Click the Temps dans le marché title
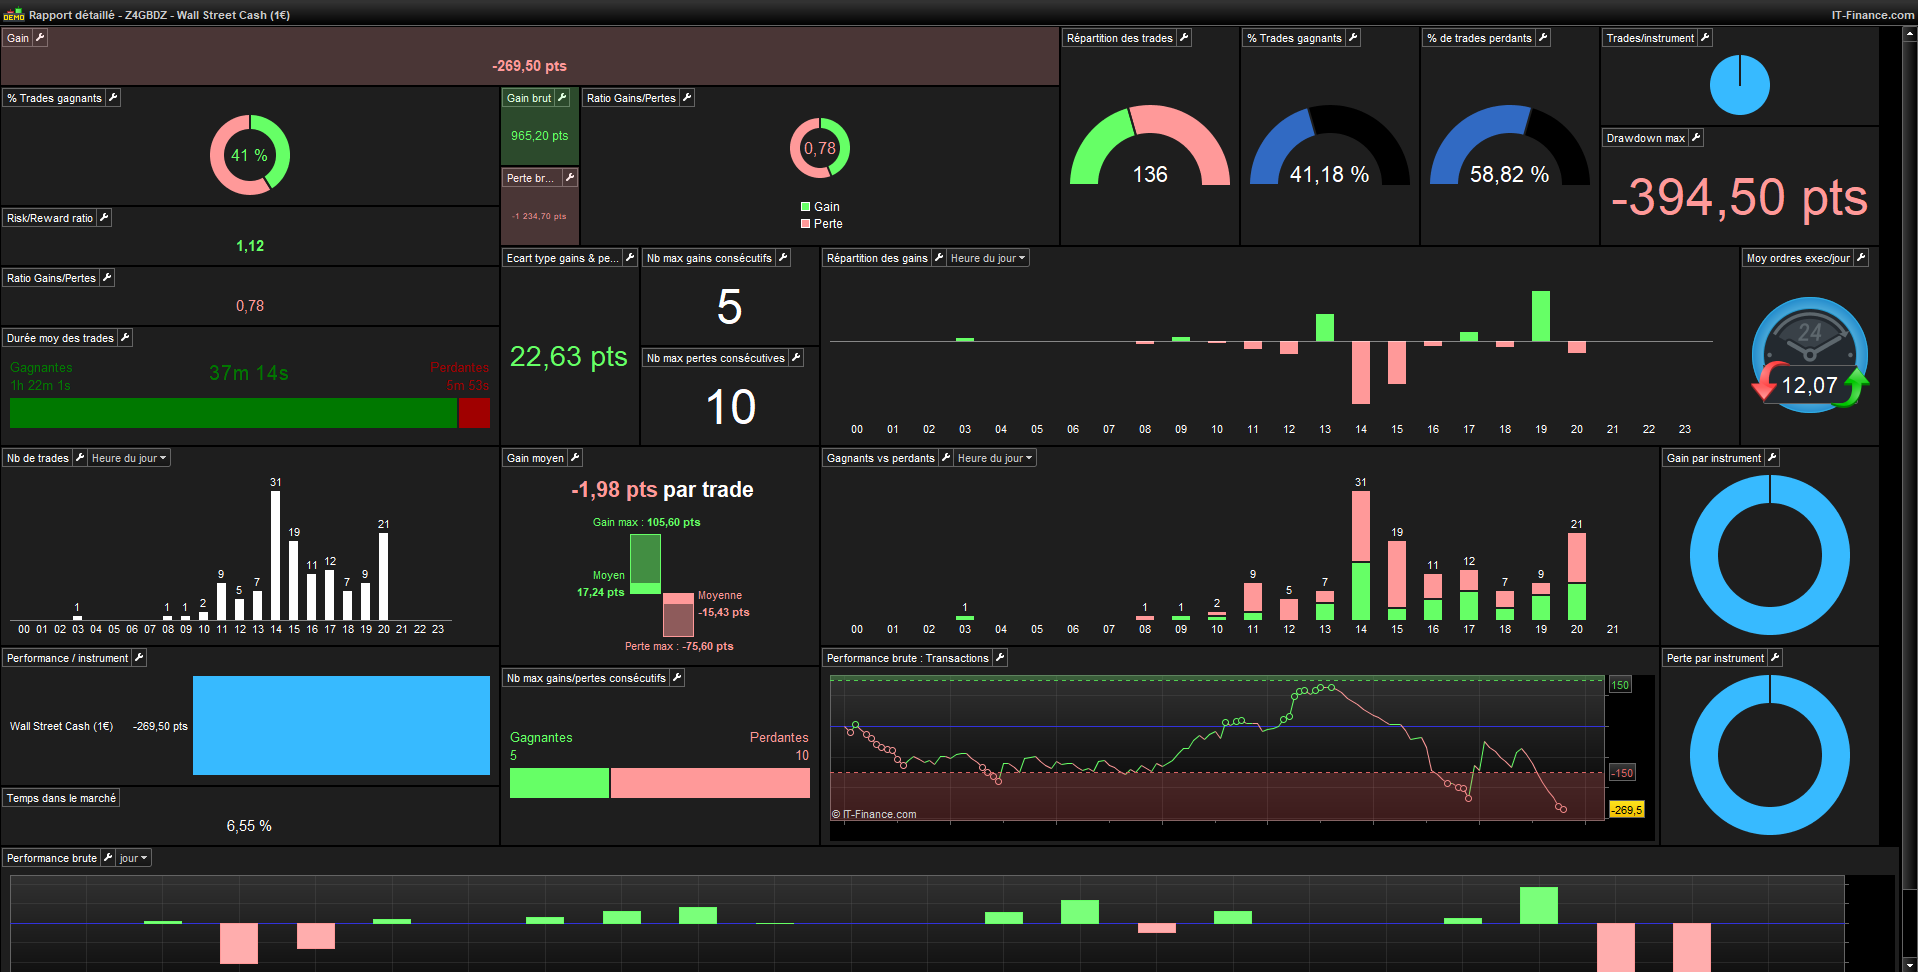 (61, 798)
